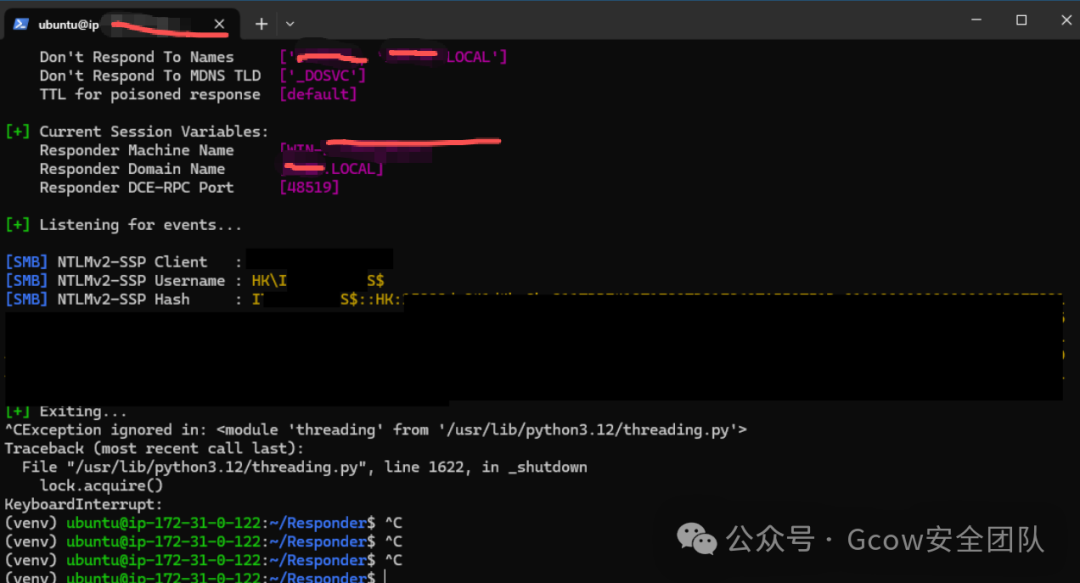Image resolution: width=1080 pixels, height=583 pixels.
Task: Click "Responder DCE-RPC Port" label
Action: coord(136,187)
